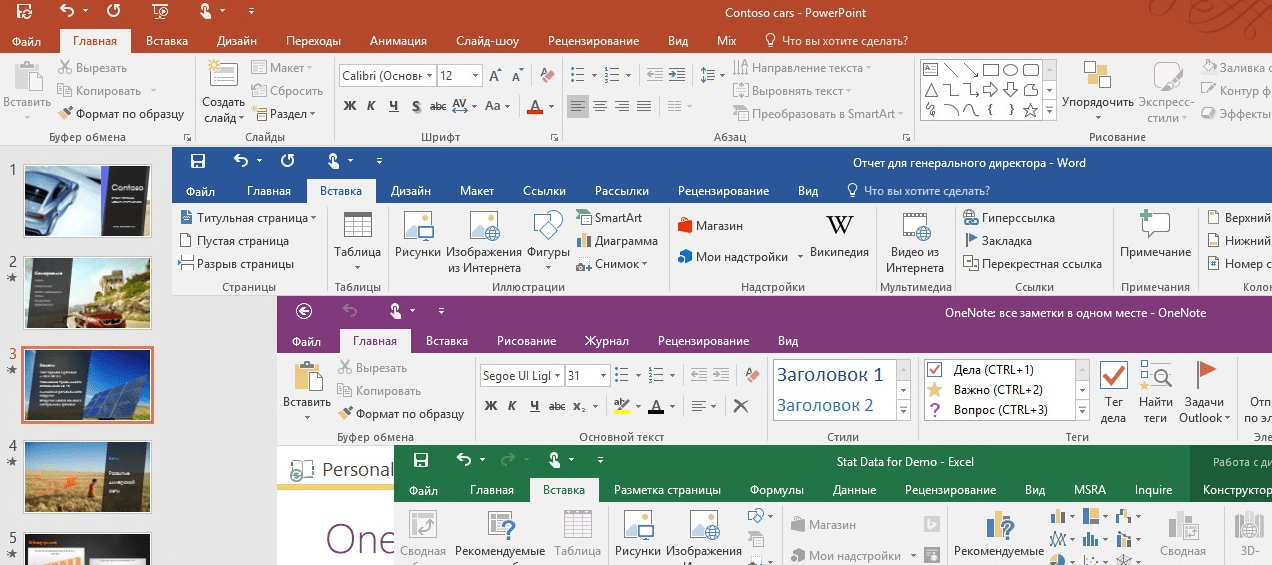Click 'Формат по образцу' in PowerPoint clipboard

[x=121, y=114]
